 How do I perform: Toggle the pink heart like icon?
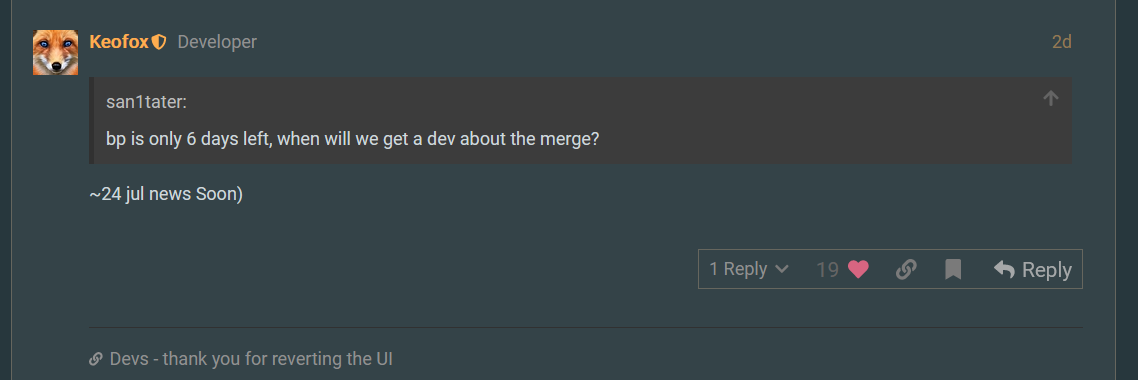point(859,270)
